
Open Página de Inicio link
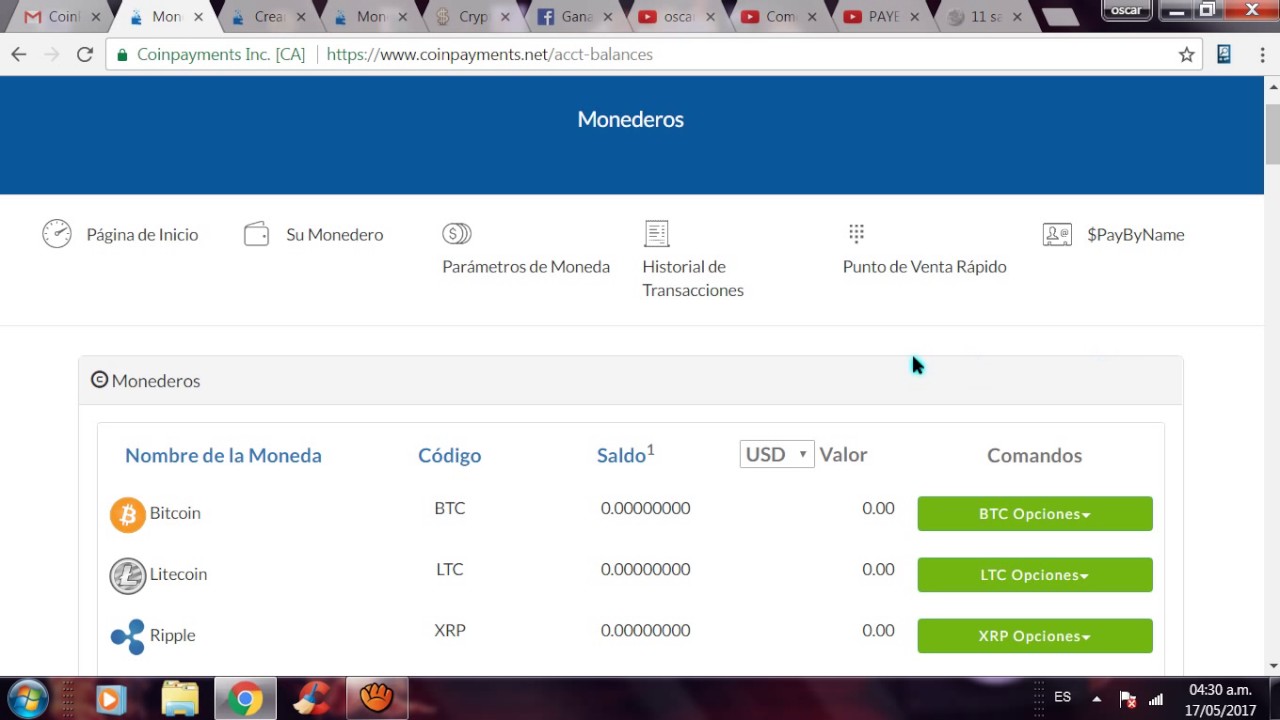coord(142,234)
